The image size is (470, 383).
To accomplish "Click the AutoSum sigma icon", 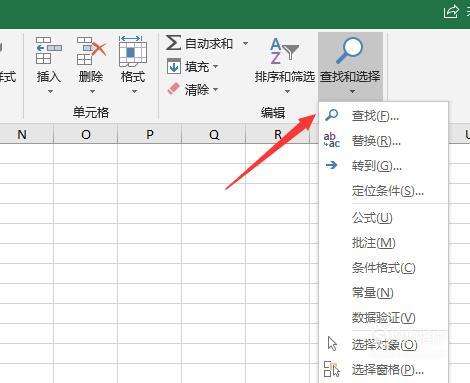I will (173, 43).
